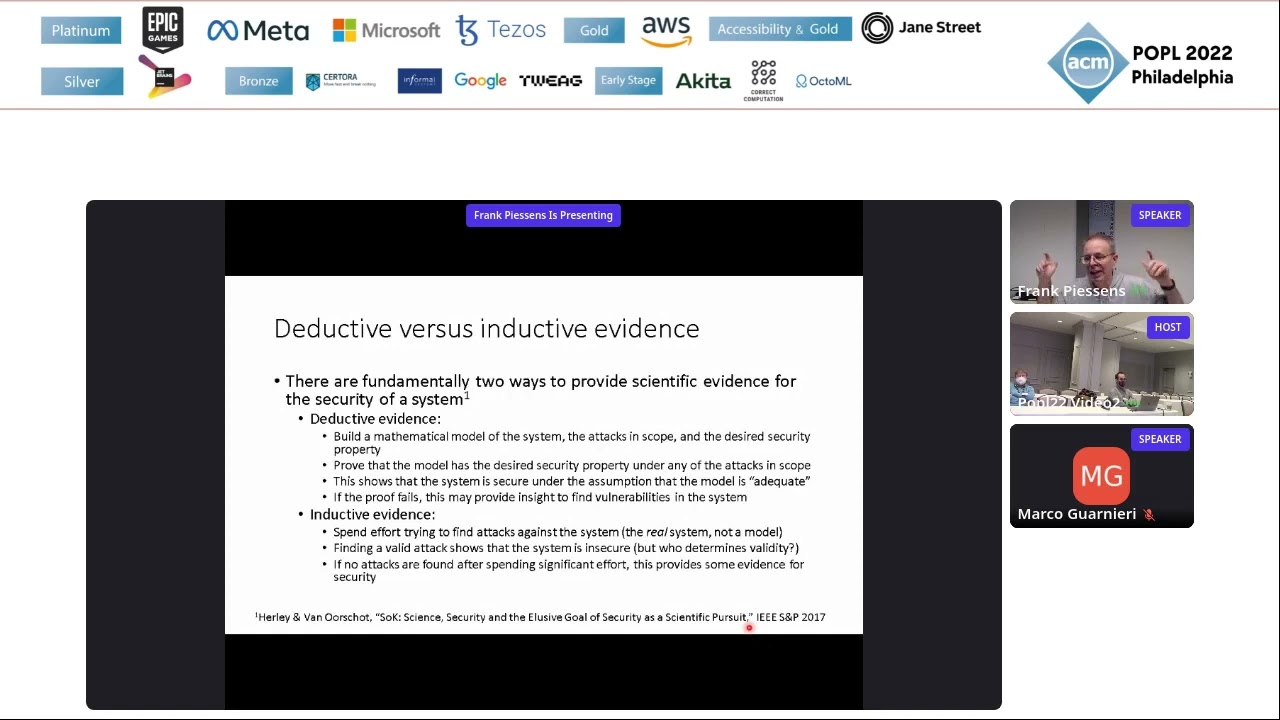Image resolution: width=1280 pixels, height=720 pixels.
Task: Click the 'Marco Guarnieri' name label
Action: 1076,514
